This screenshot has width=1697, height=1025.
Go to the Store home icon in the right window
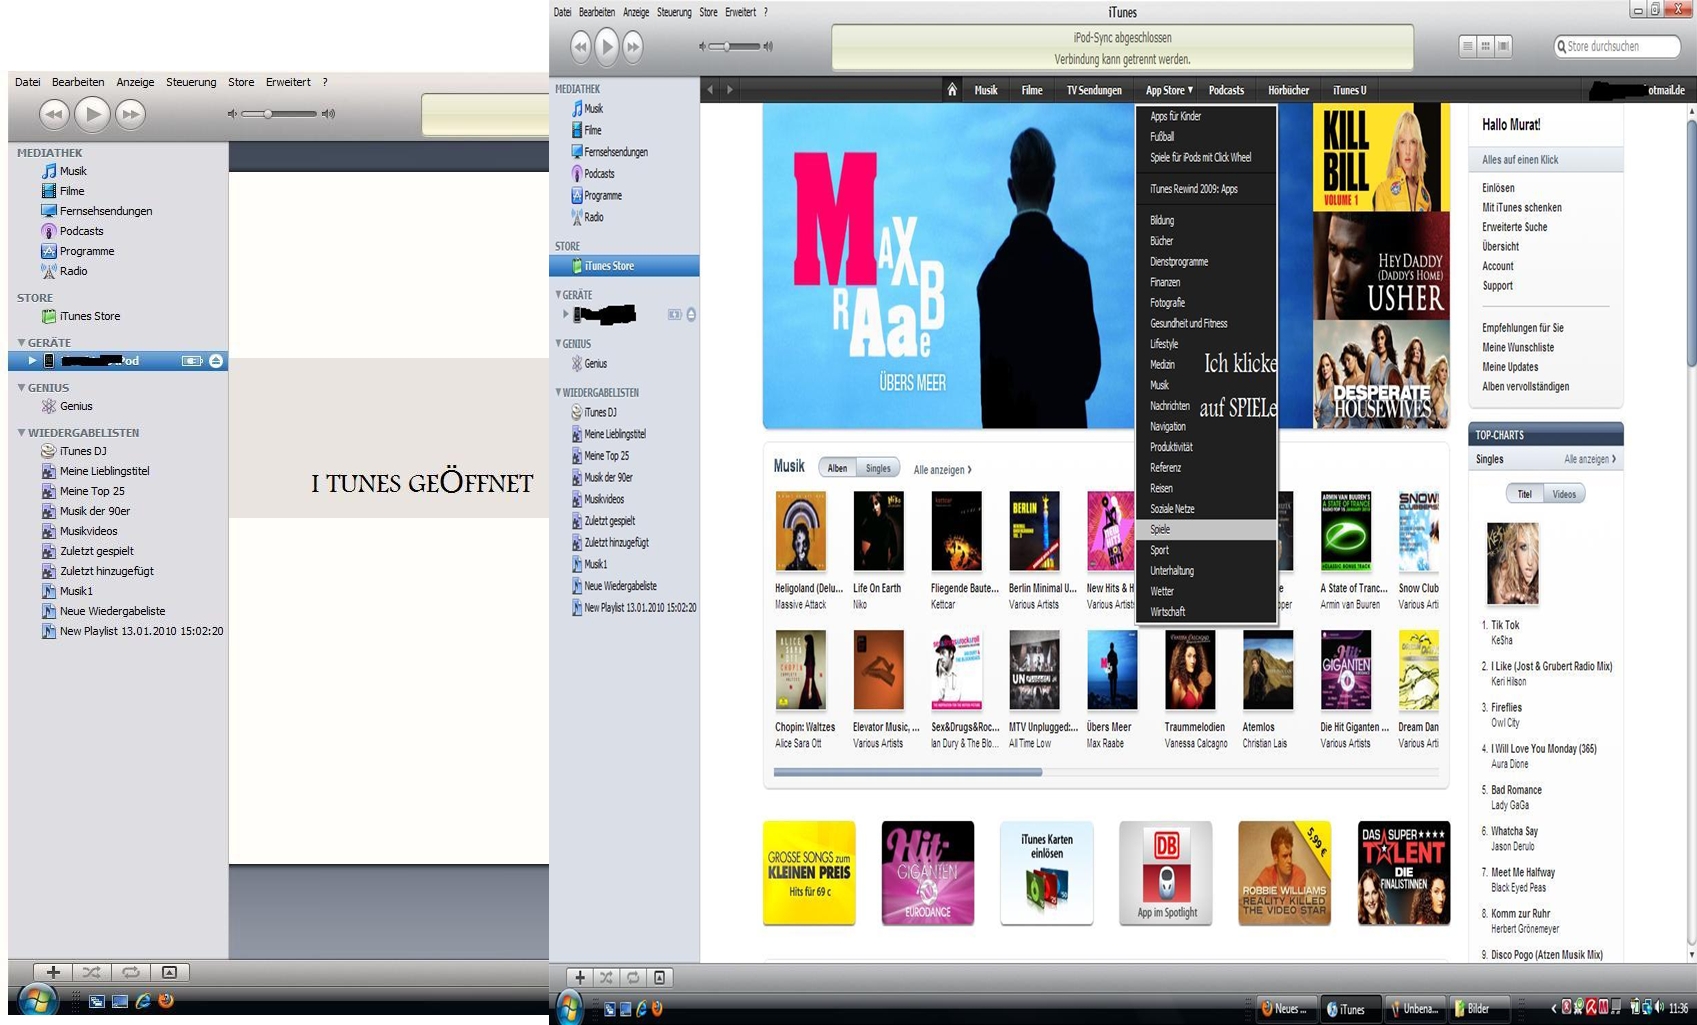tap(952, 90)
